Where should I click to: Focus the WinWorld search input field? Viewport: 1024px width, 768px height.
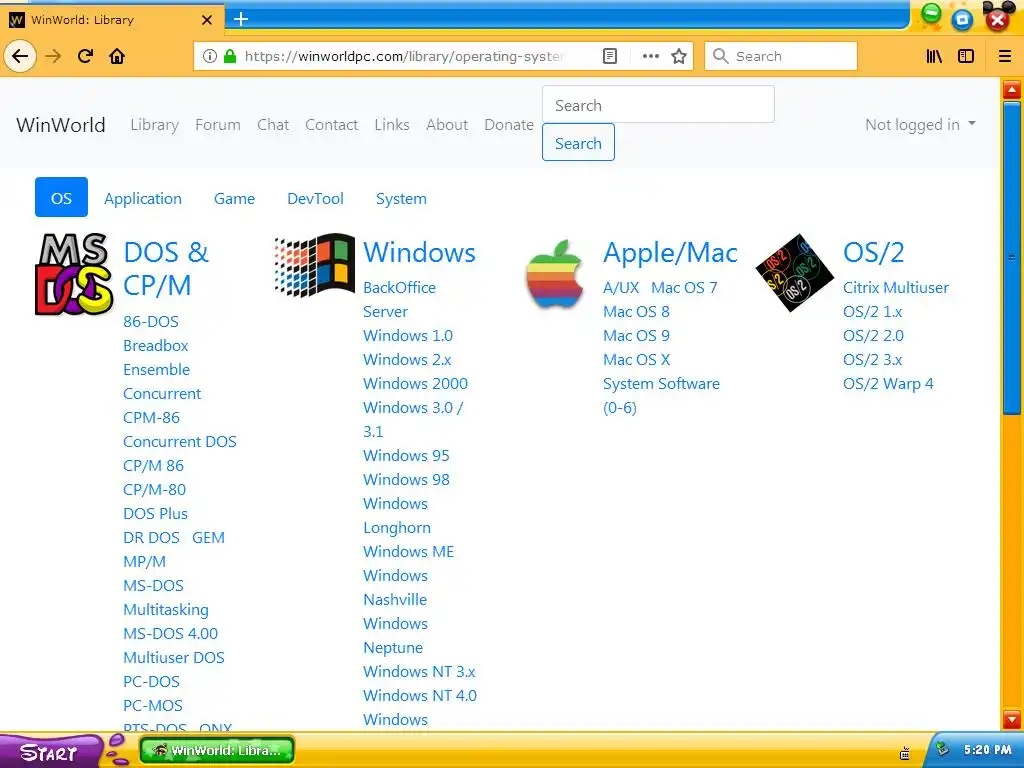pyautogui.click(x=658, y=104)
